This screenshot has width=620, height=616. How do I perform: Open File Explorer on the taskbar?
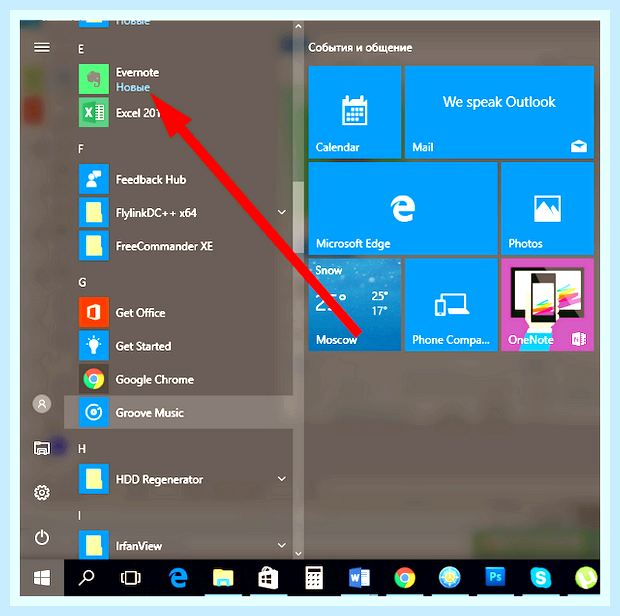[223, 578]
